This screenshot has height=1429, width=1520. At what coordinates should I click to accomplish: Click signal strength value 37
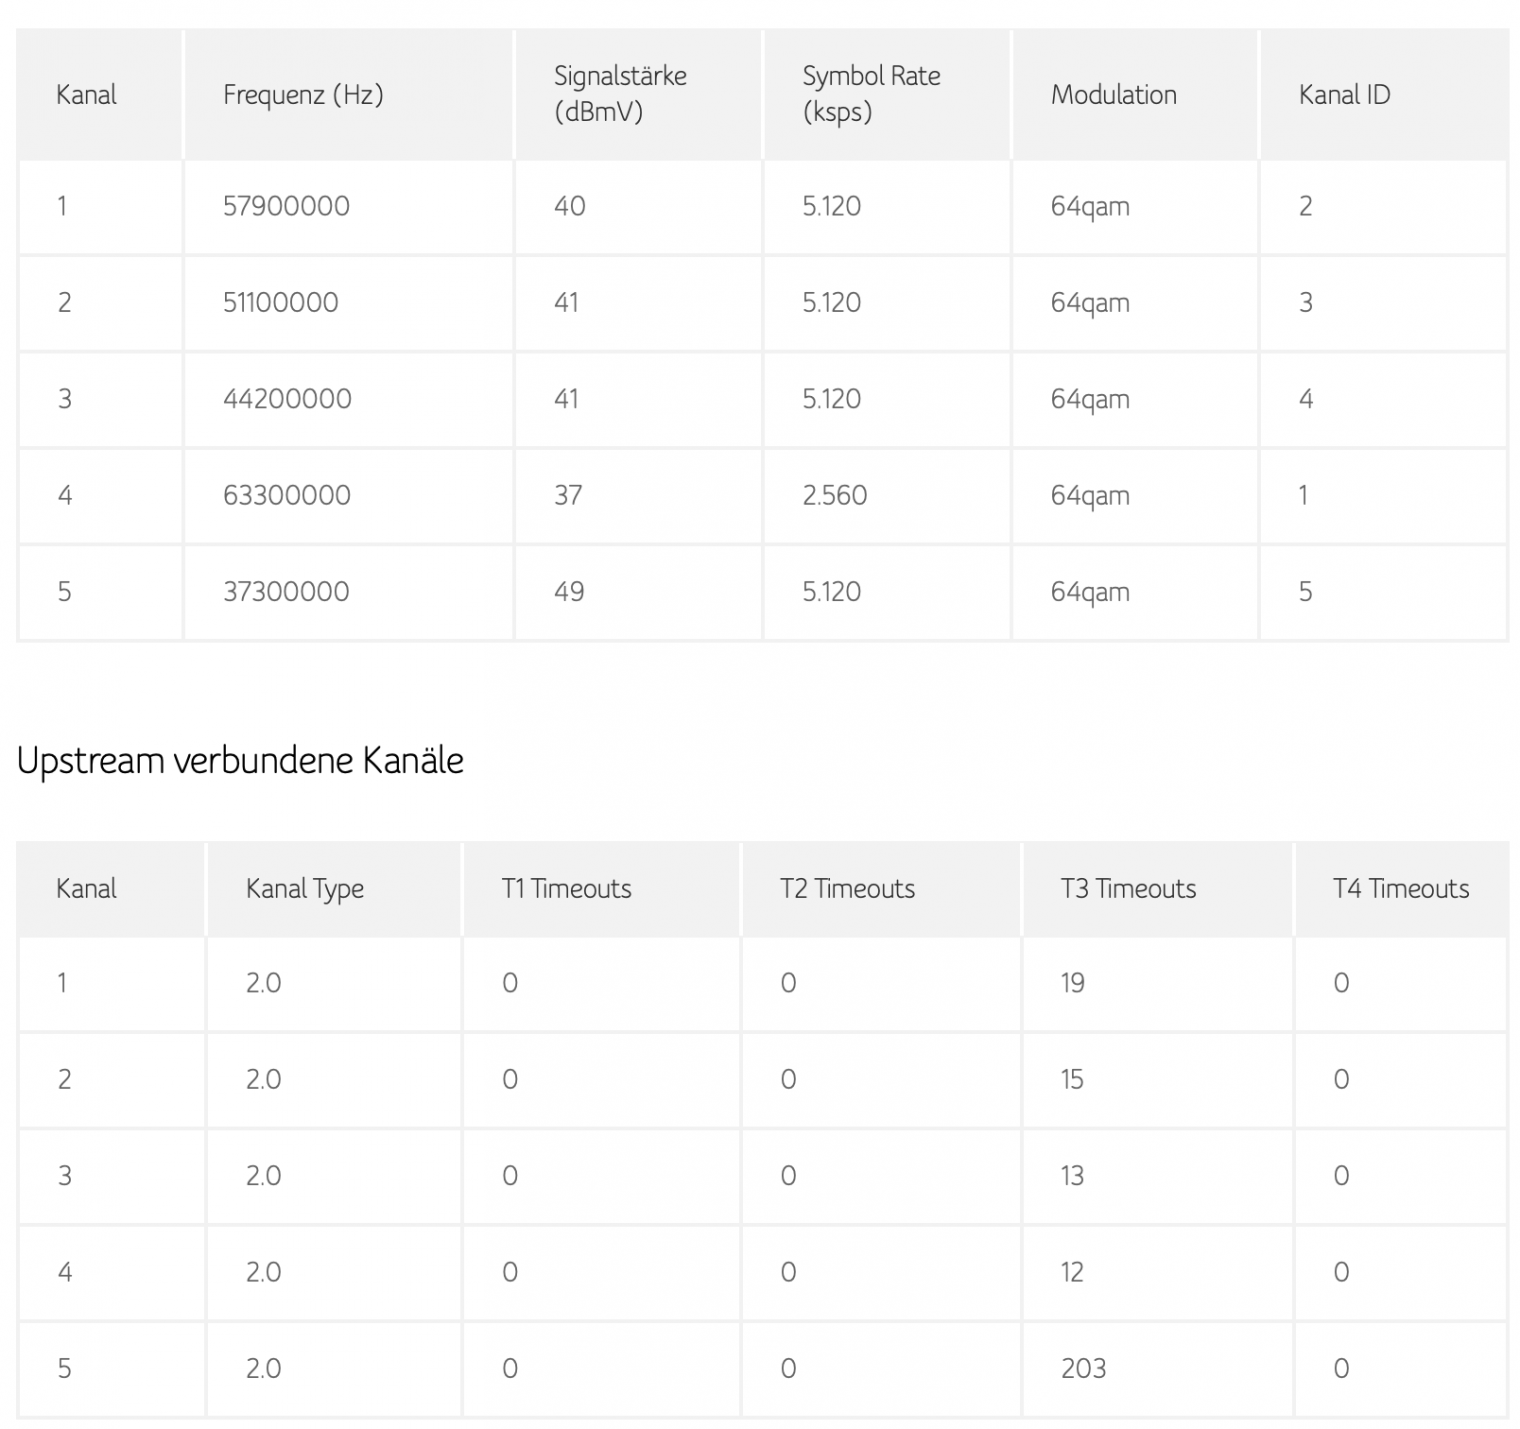(x=568, y=495)
